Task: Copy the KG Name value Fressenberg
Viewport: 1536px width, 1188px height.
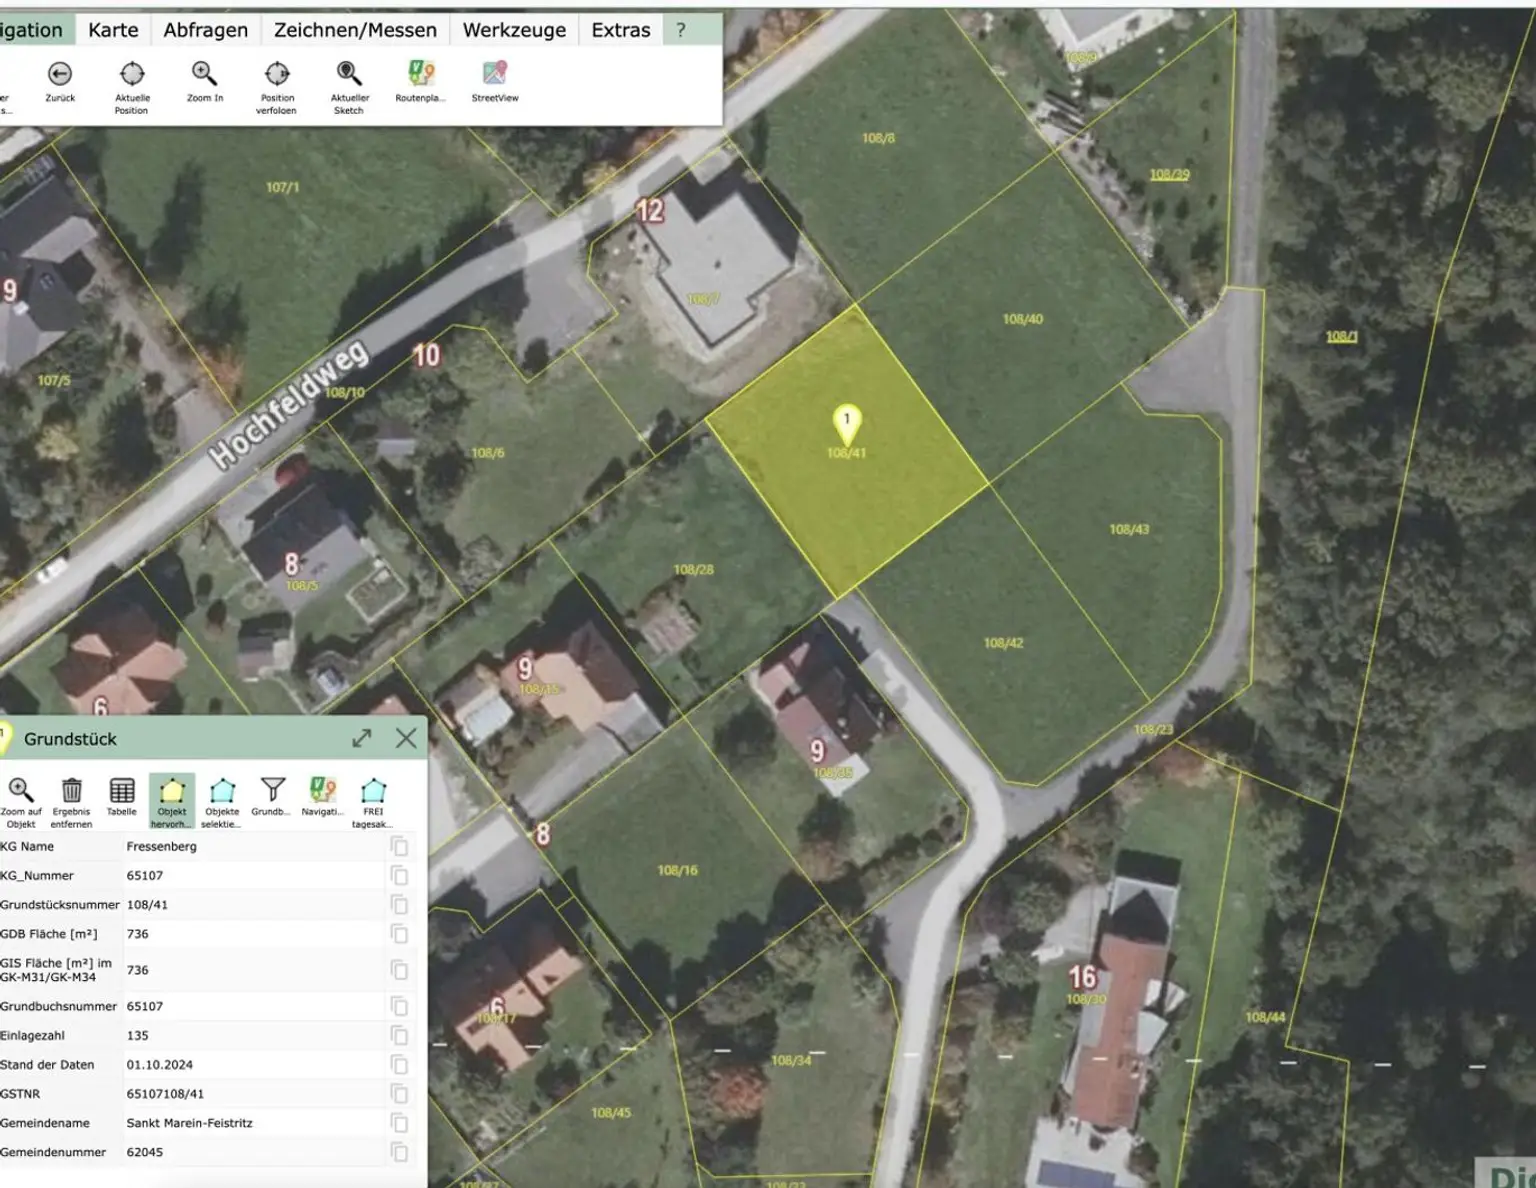Action: [399, 847]
